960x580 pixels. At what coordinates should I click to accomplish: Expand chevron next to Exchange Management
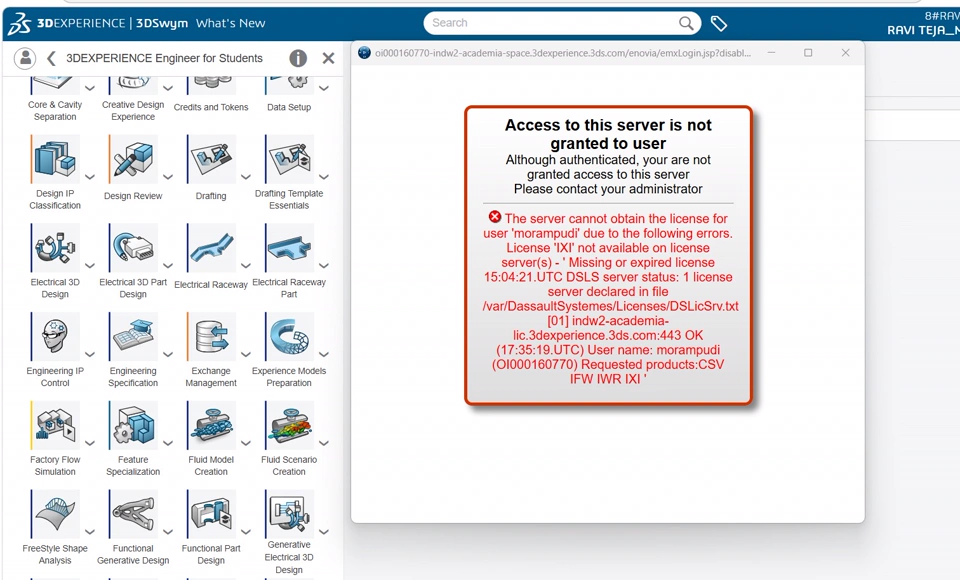click(x=246, y=355)
